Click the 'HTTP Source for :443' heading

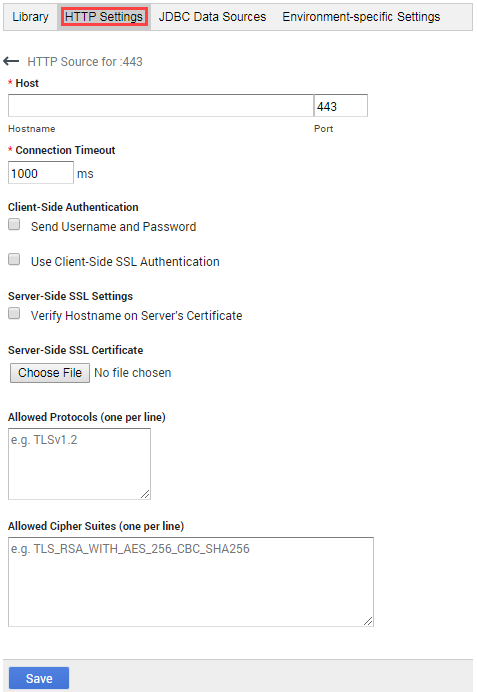85,62
